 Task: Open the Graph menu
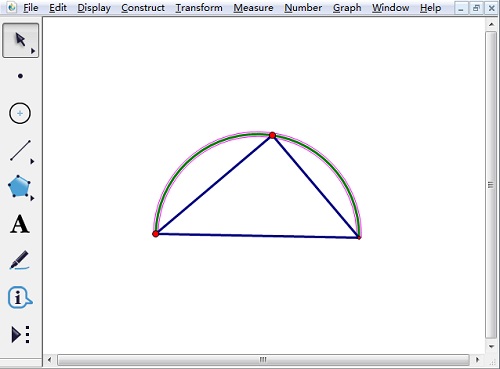(347, 8)
